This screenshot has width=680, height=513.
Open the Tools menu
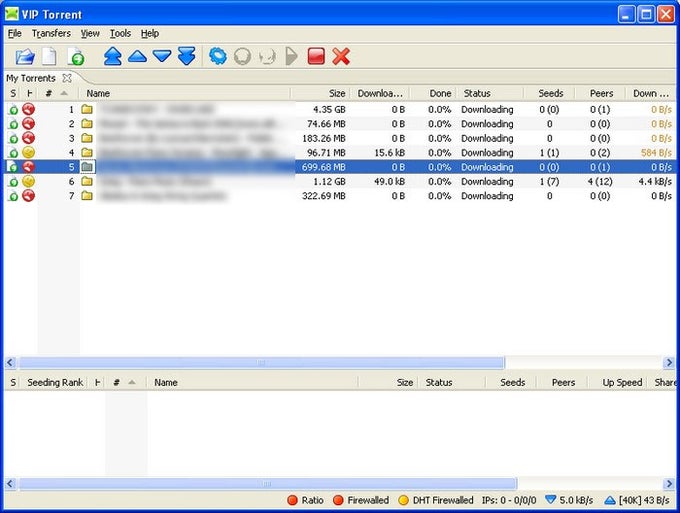120,33
